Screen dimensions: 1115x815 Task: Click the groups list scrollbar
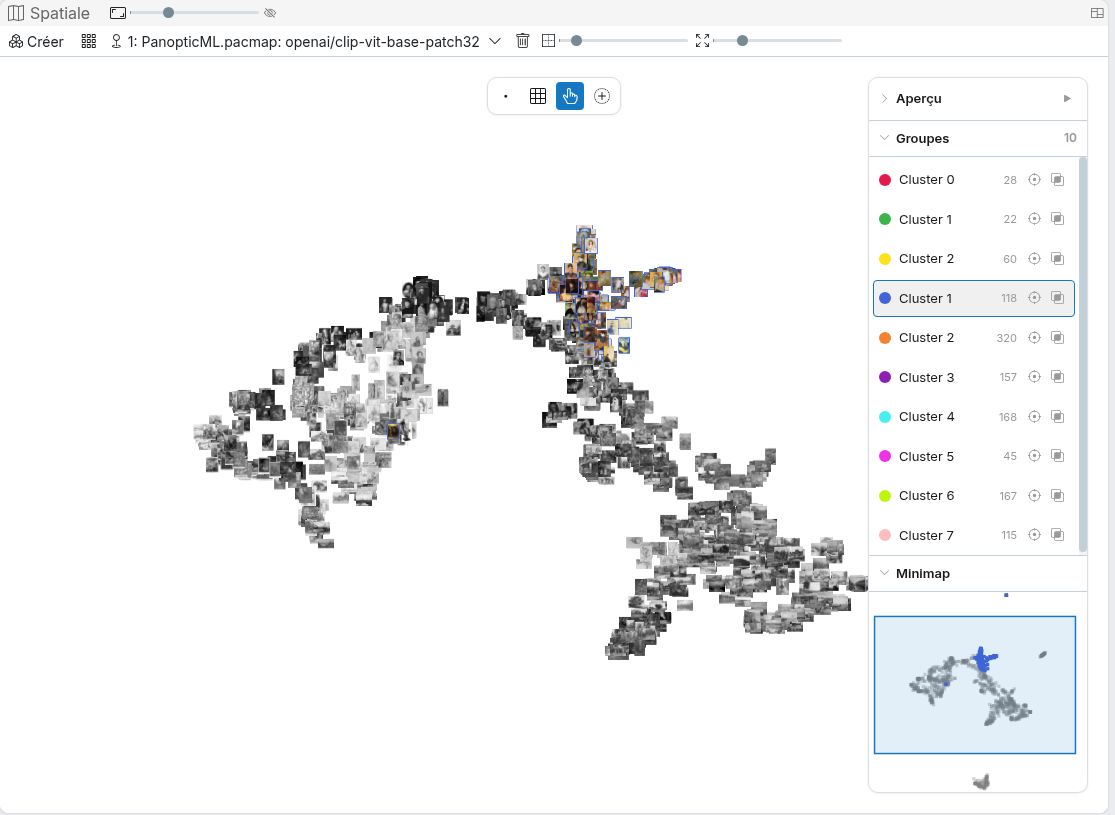click(x=1082, y=354)
